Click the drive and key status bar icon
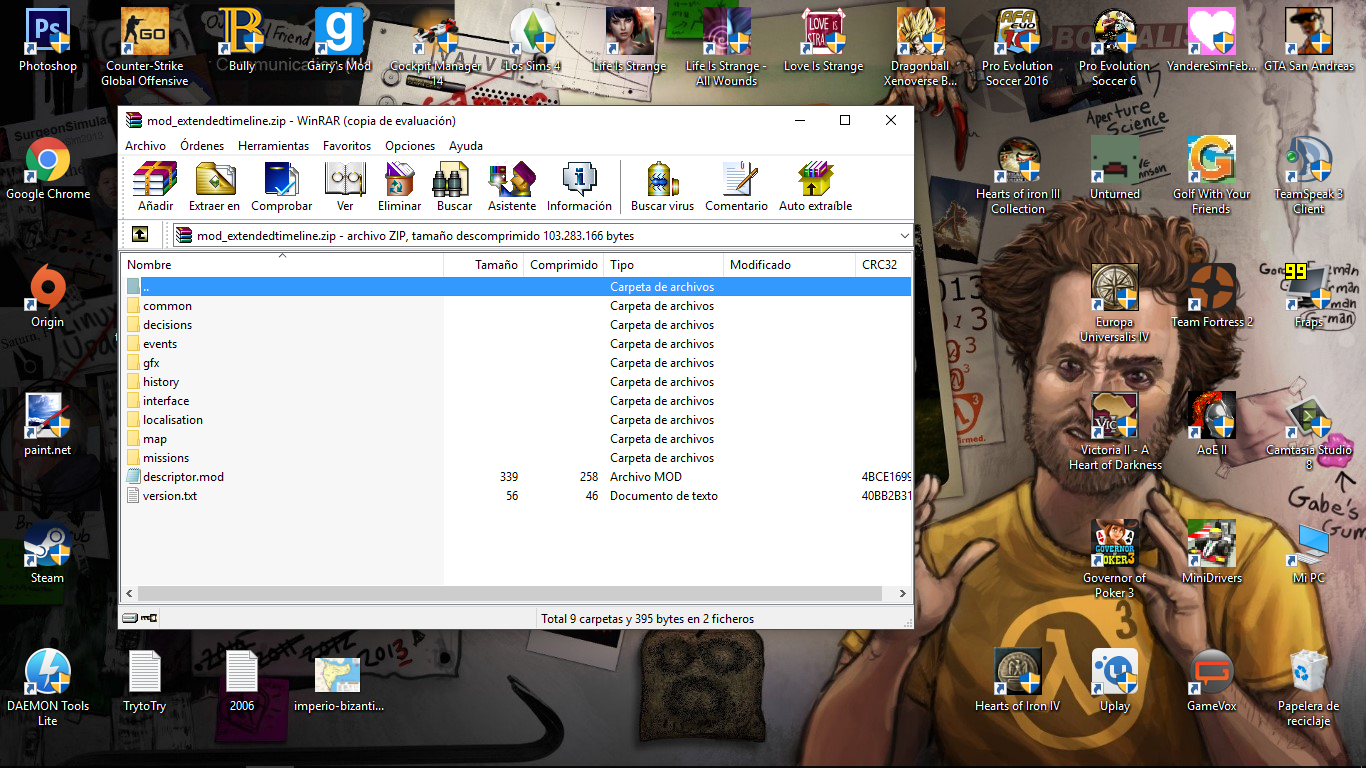This screenshot has height=768, width=1366. pyautogui.click(x=140, y=618)
